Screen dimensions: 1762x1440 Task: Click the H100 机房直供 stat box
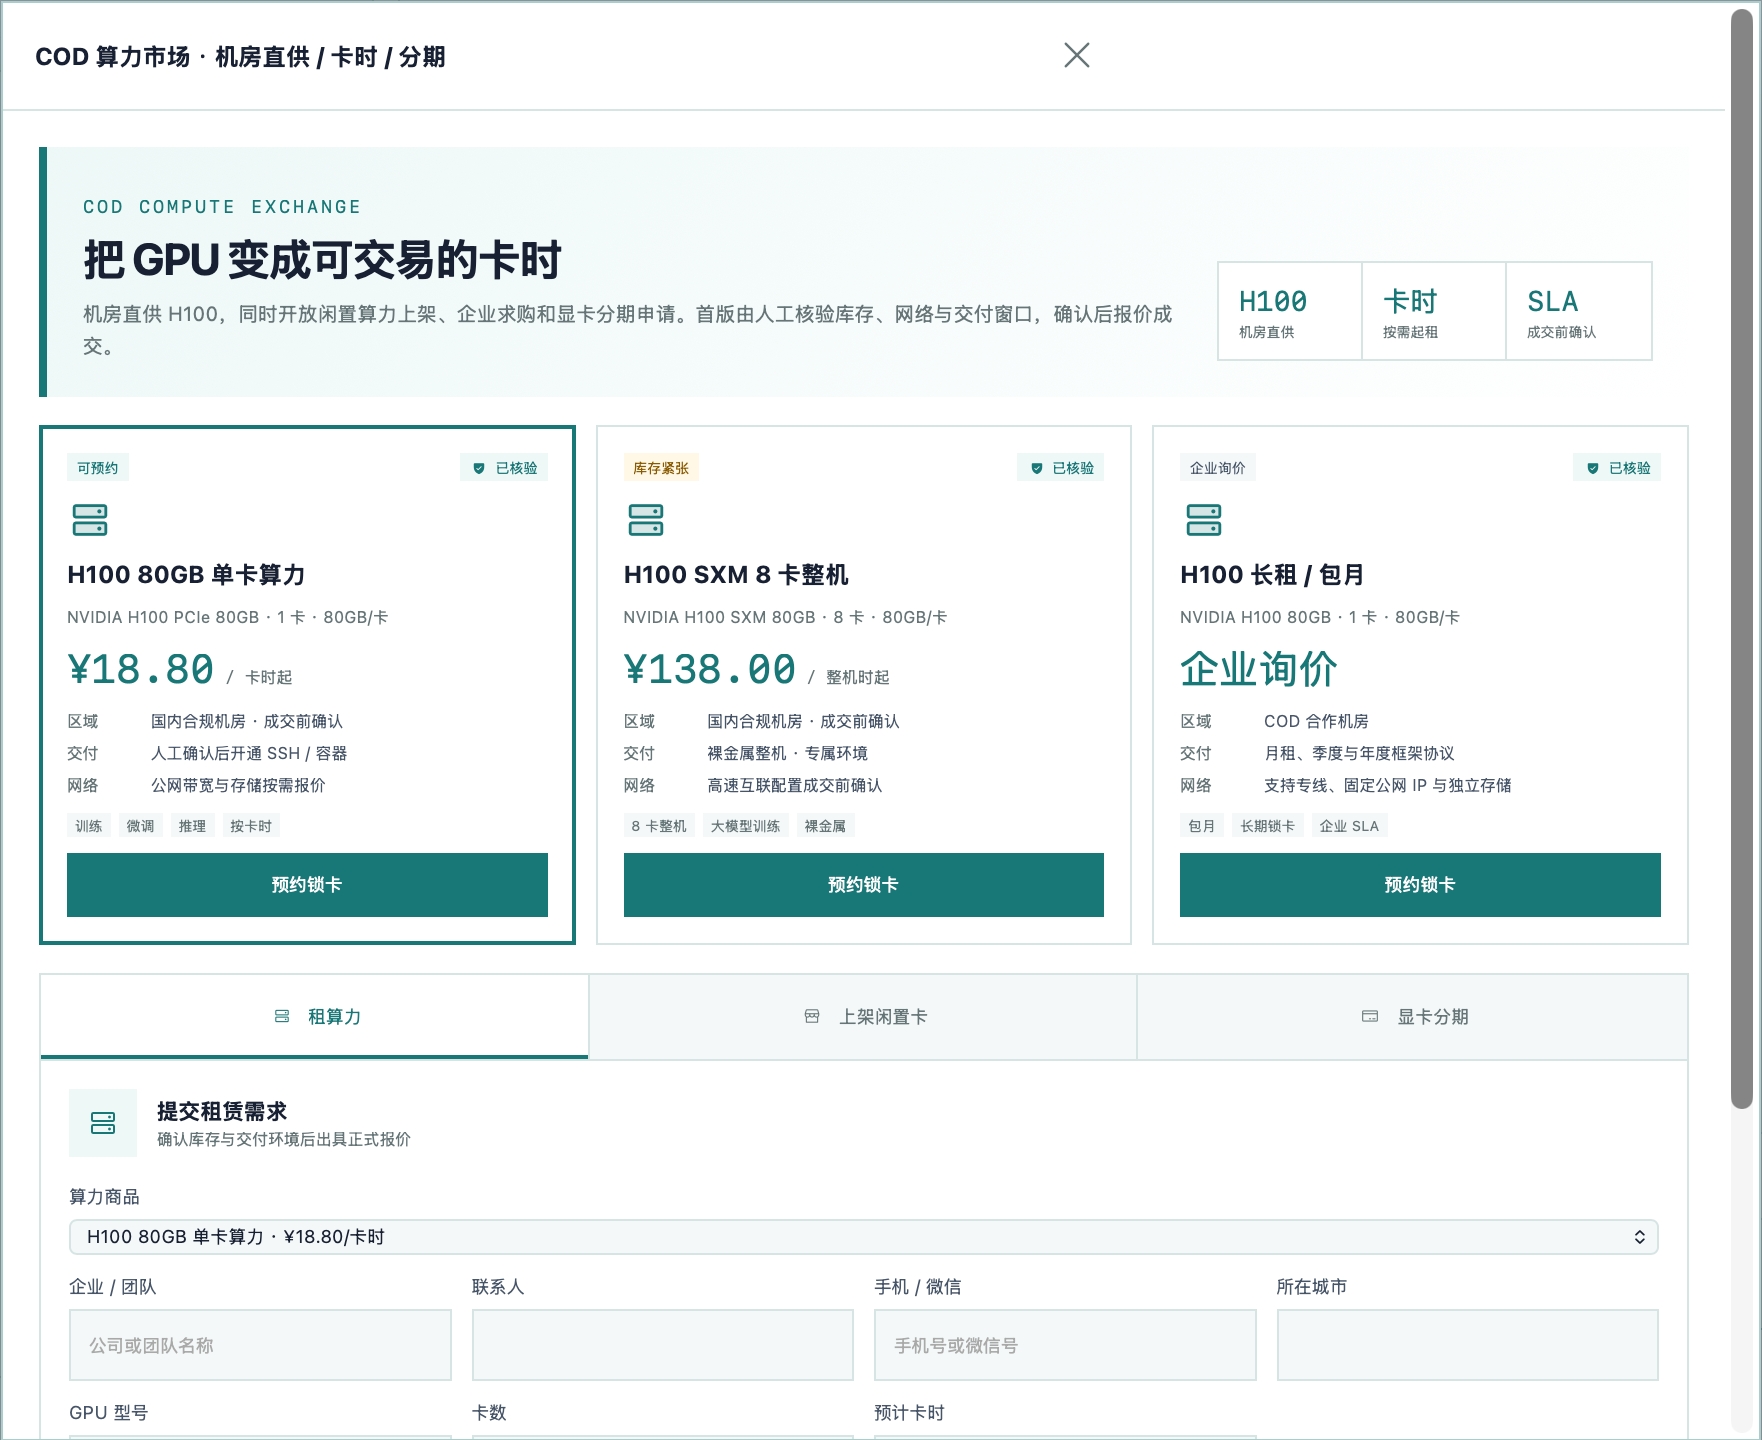click(1290, 311)
